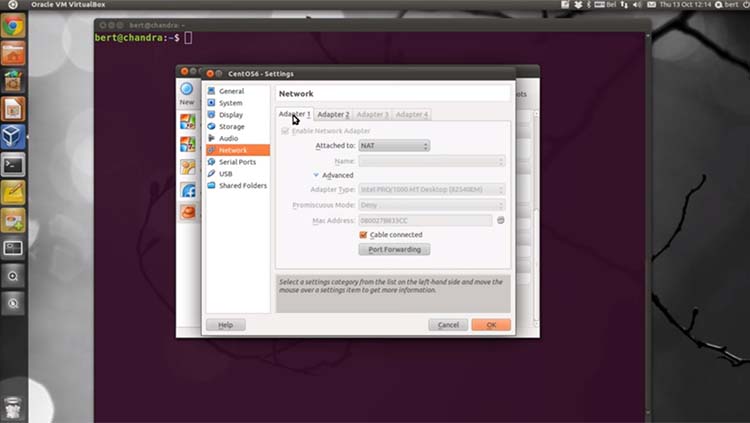Switch to the Adapter 4 tab
The height and width of the screenshot is (423, 750).
click(x=411, y=114)
